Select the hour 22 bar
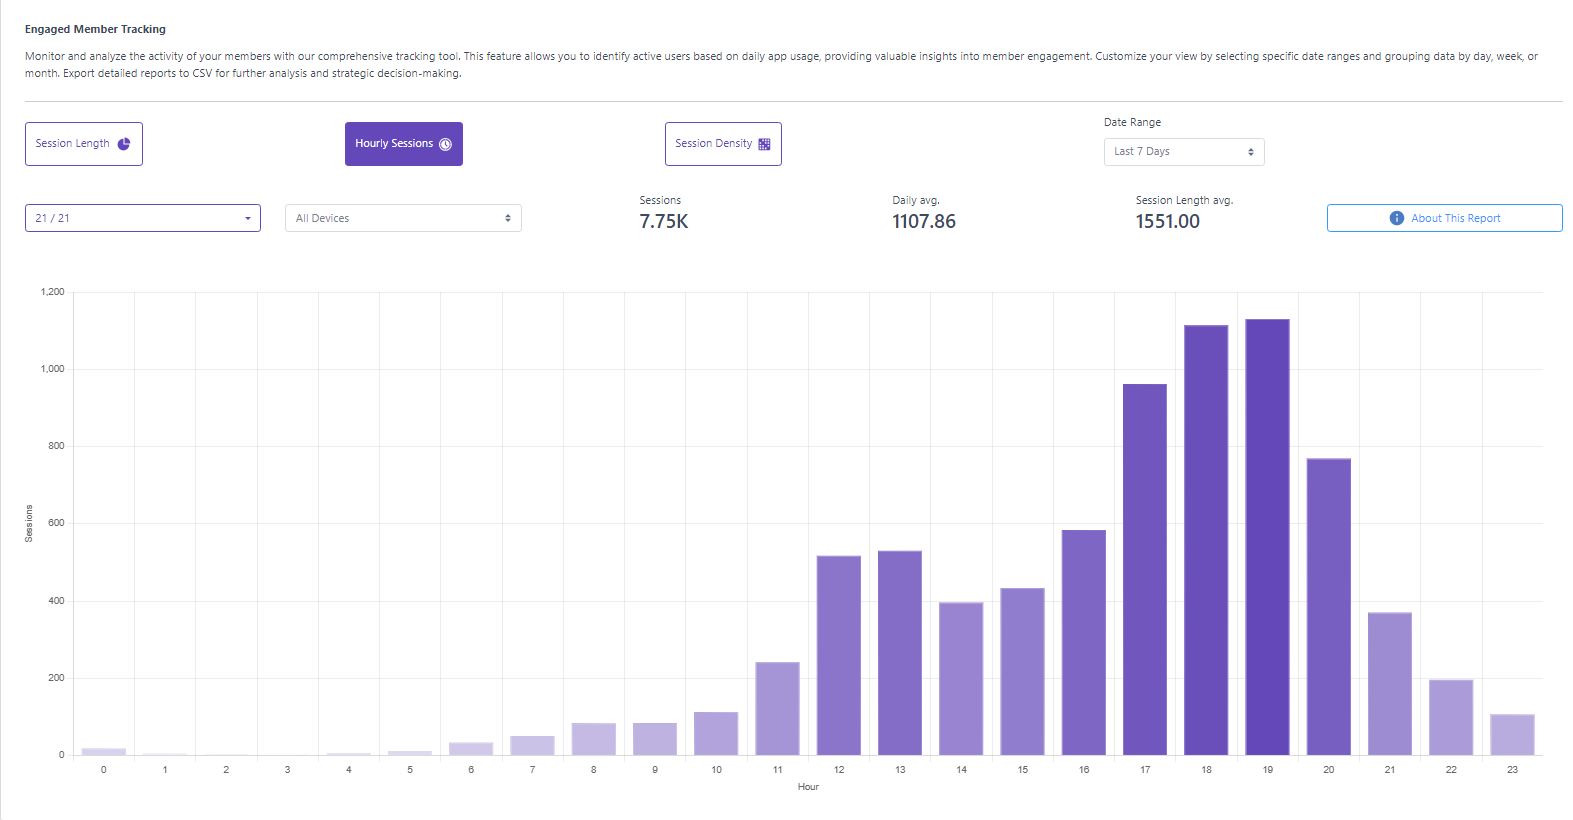Image resolution: width=1573 pixels, height=820 pixels. (x=1450, y=717)
